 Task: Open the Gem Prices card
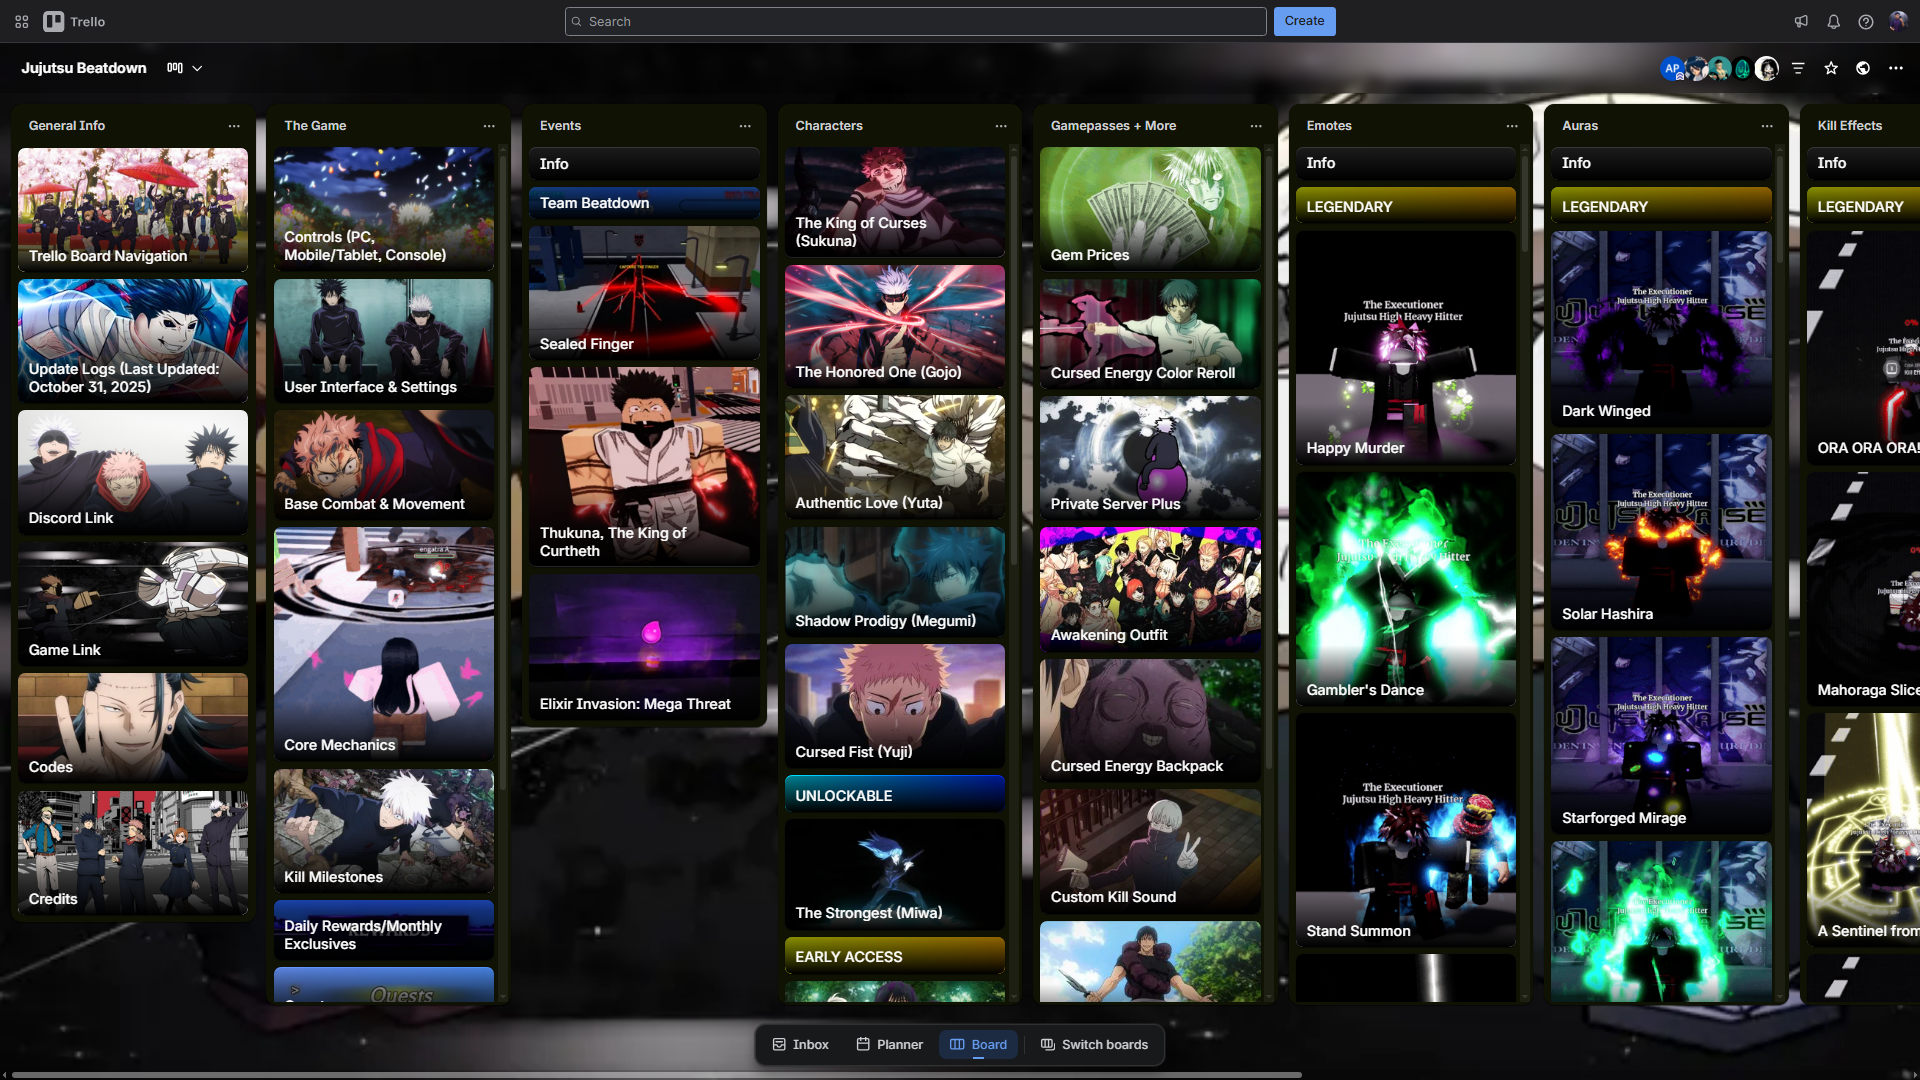tap(1150, 208)
